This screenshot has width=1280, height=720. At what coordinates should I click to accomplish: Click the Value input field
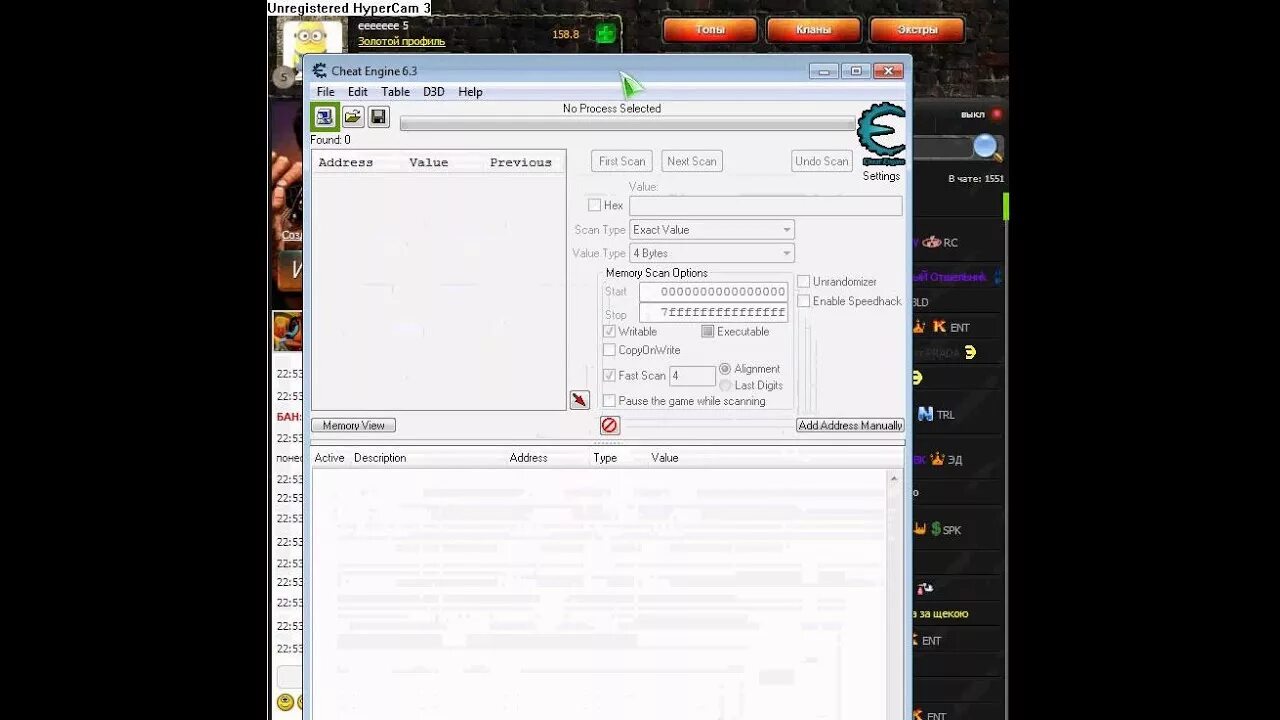tap(765, 205)
